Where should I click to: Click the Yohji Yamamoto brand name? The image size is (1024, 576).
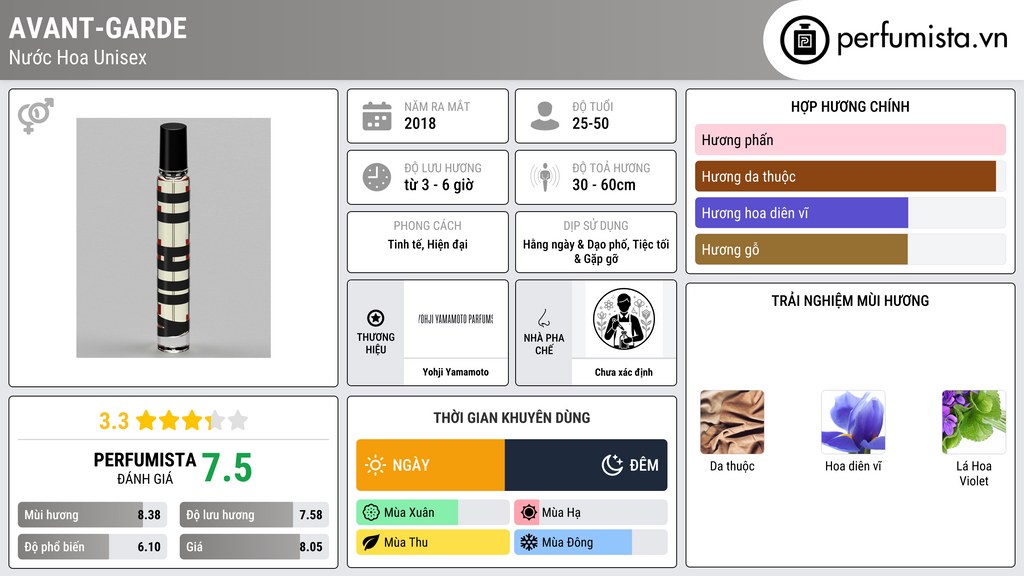pyautogui.click(x=455, y=372)
